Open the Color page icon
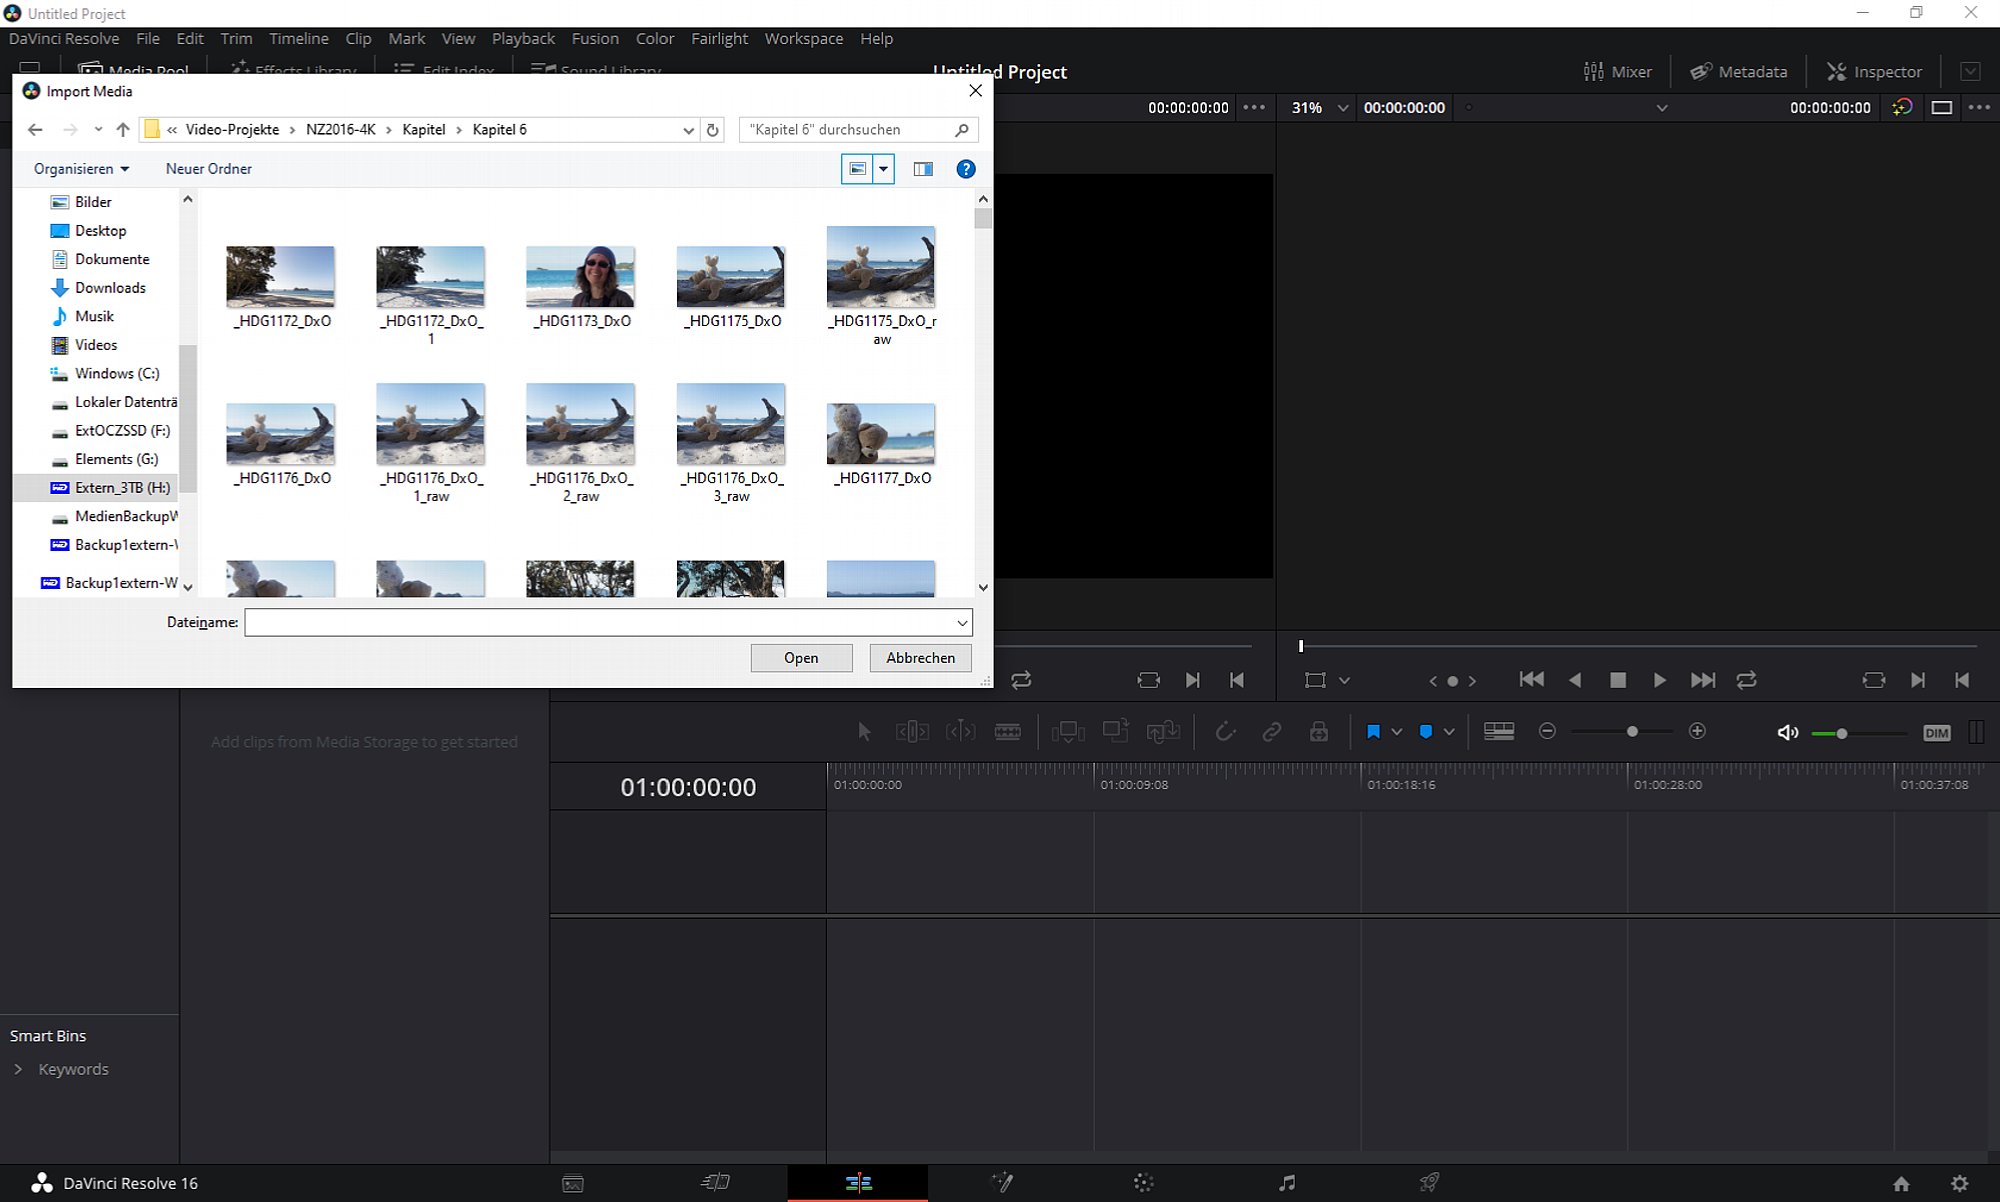The image size is (2000, 1202). [1144, 1183]
